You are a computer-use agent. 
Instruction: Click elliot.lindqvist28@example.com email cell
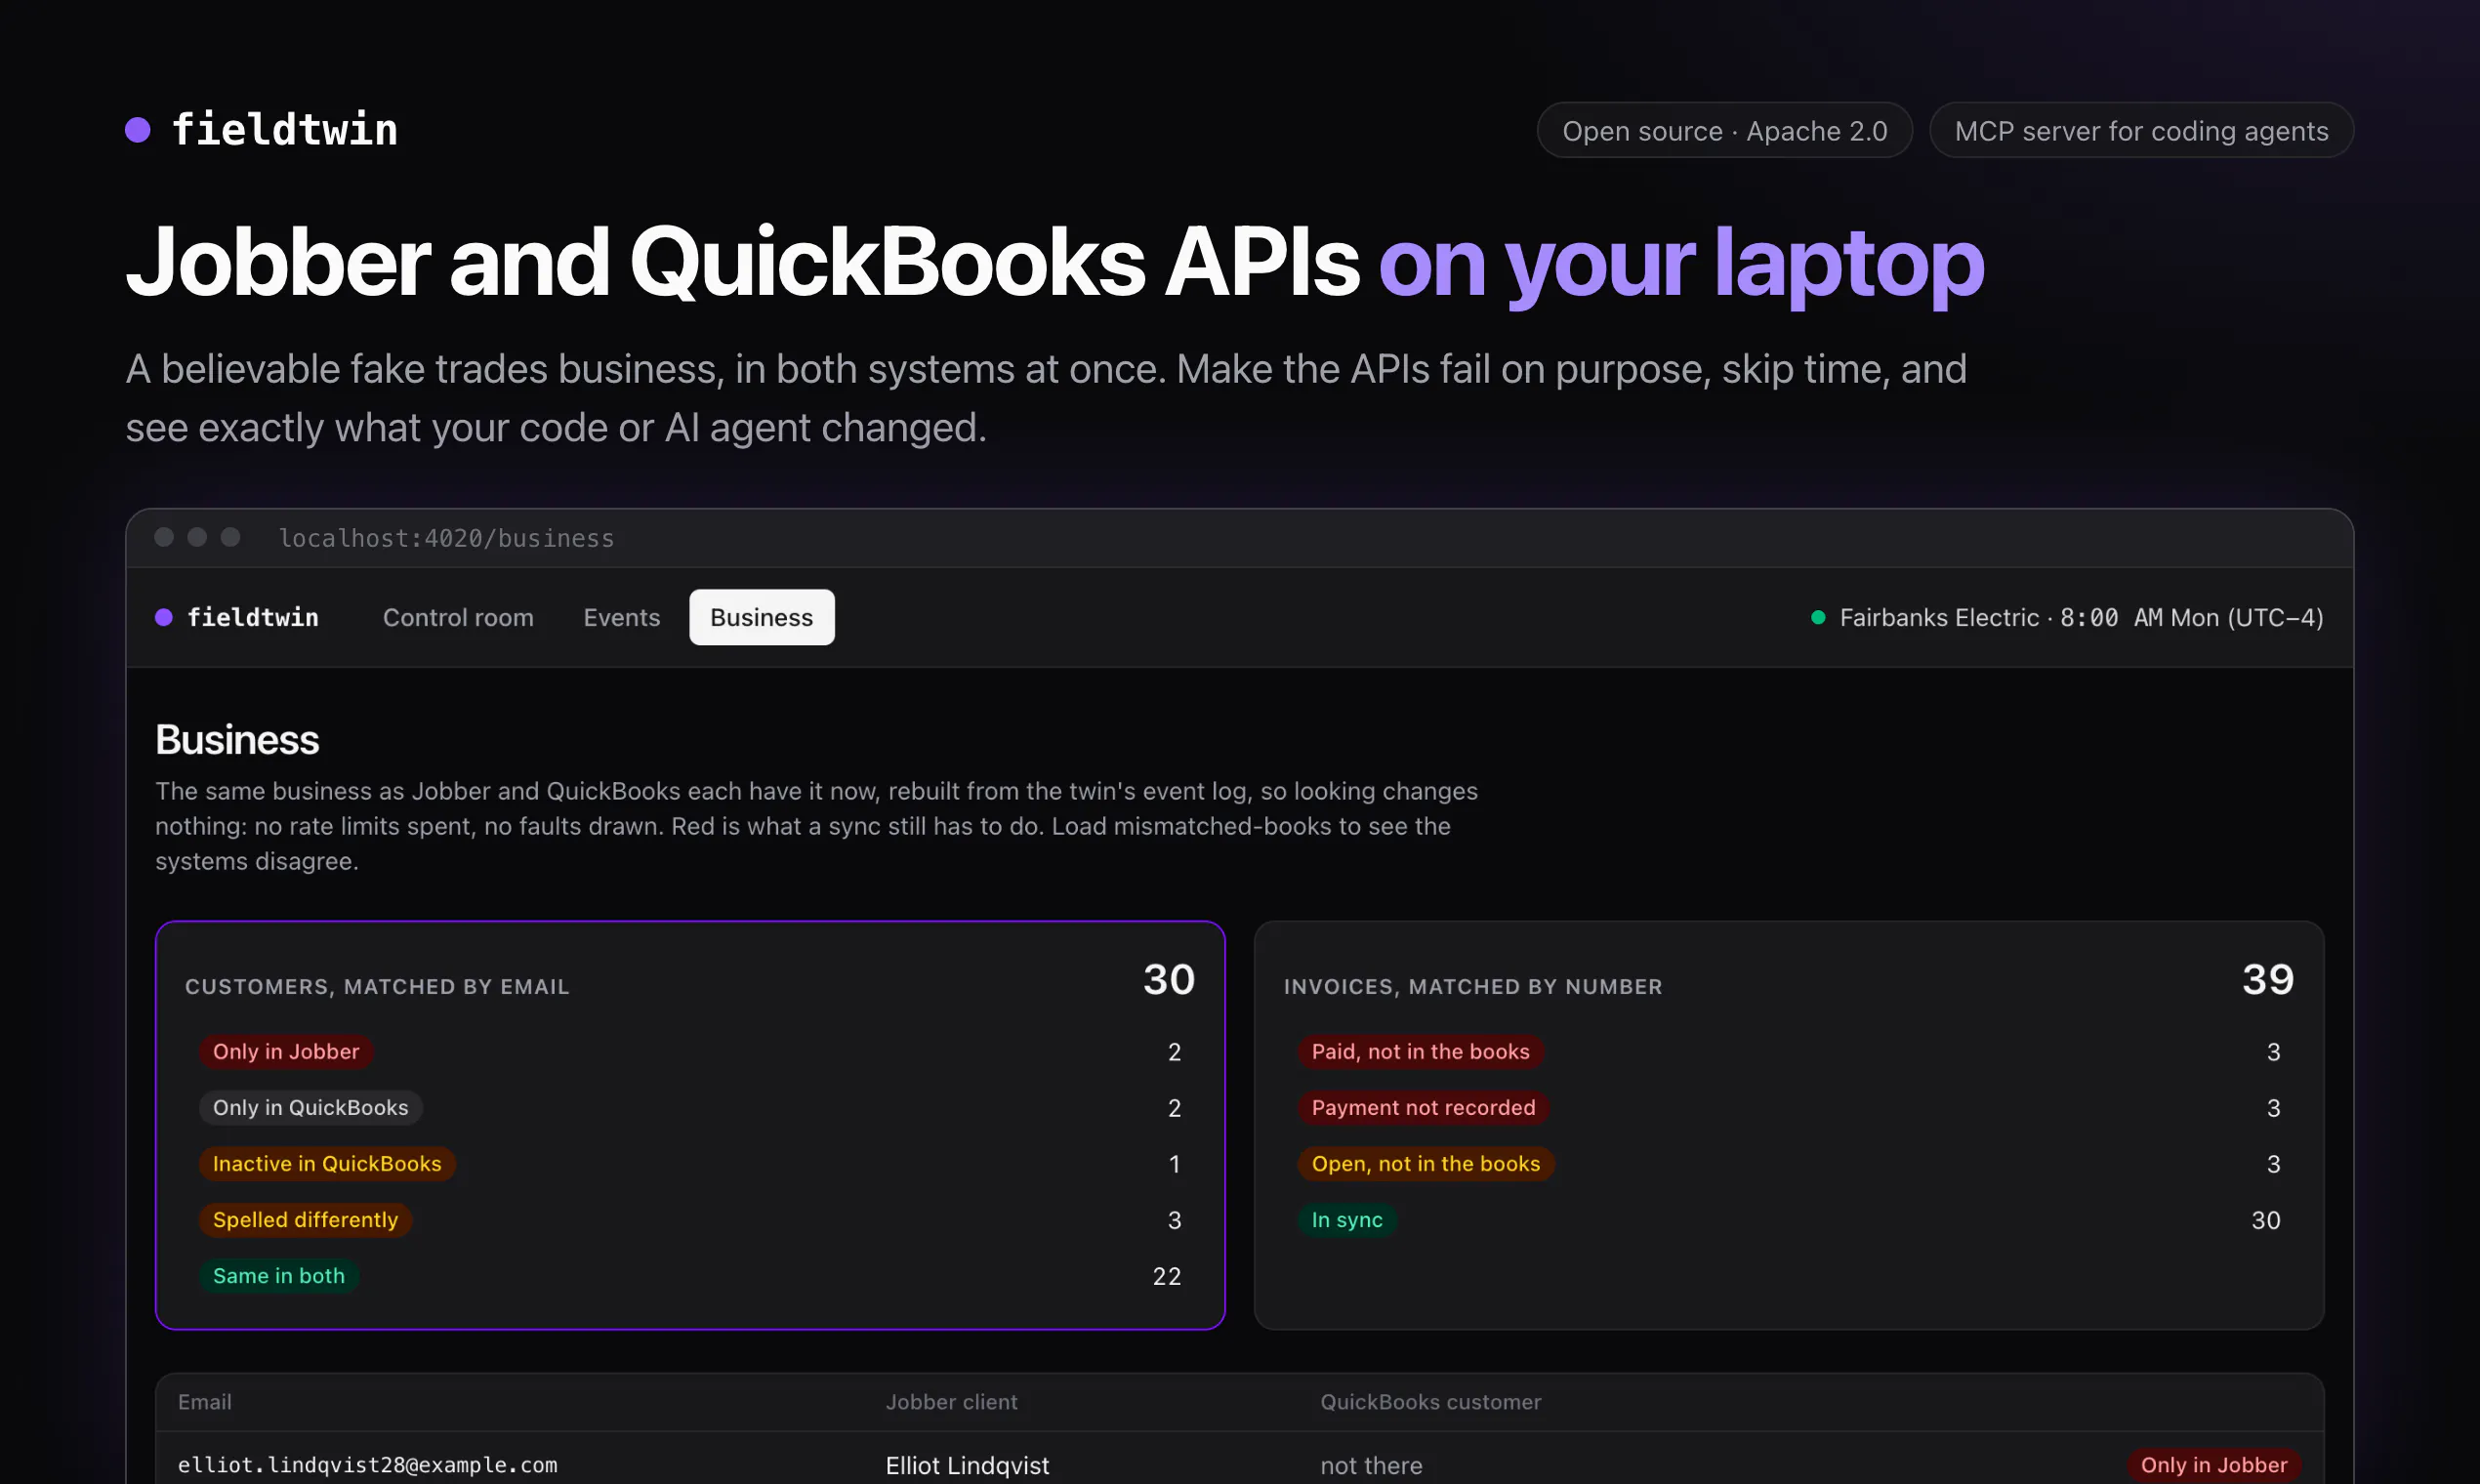coord(368,1465)
